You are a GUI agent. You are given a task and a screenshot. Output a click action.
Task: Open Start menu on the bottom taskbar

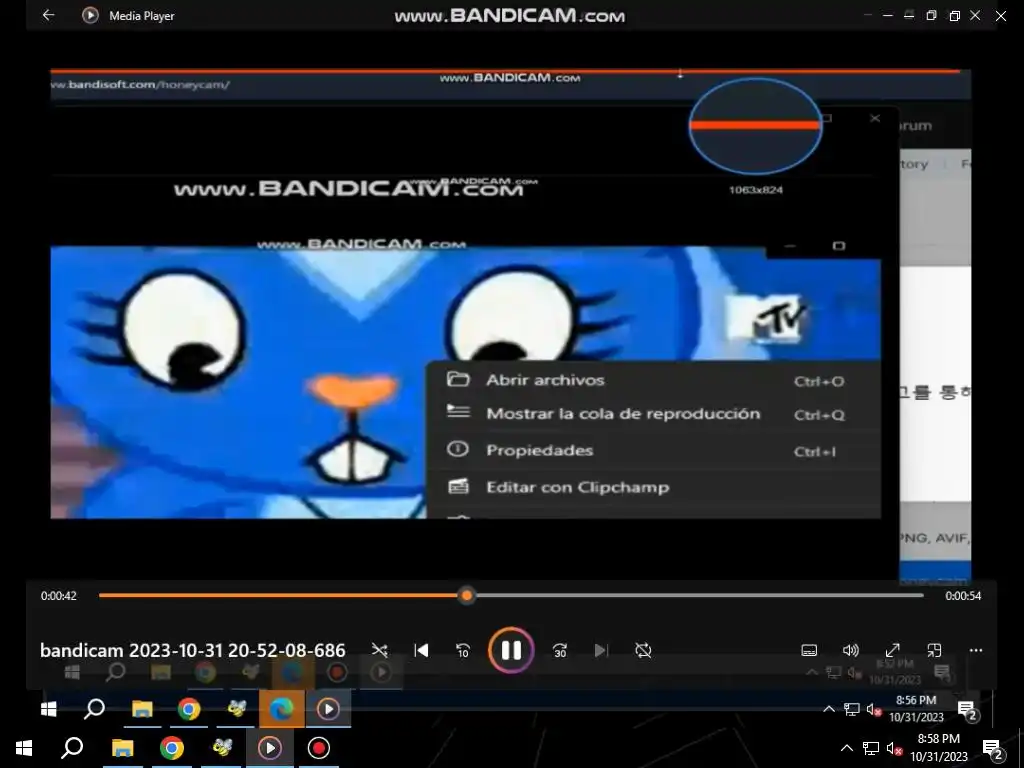click(24, 748)
